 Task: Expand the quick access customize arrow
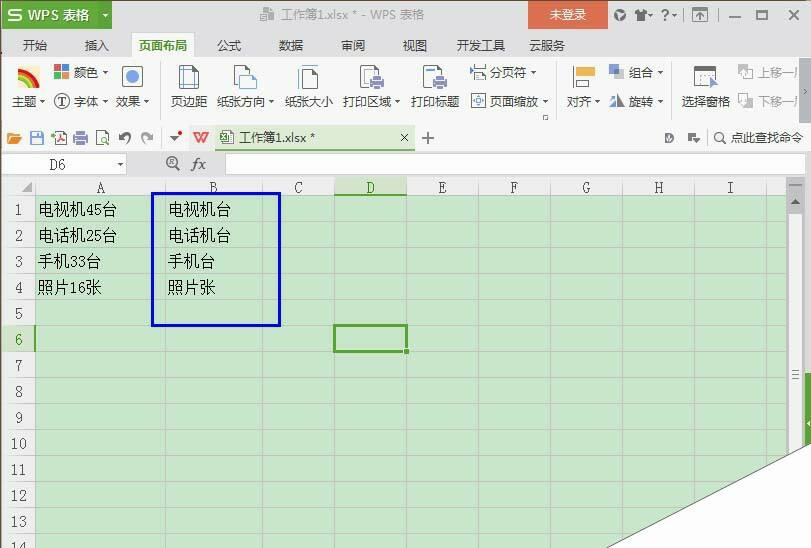point(176,137)
